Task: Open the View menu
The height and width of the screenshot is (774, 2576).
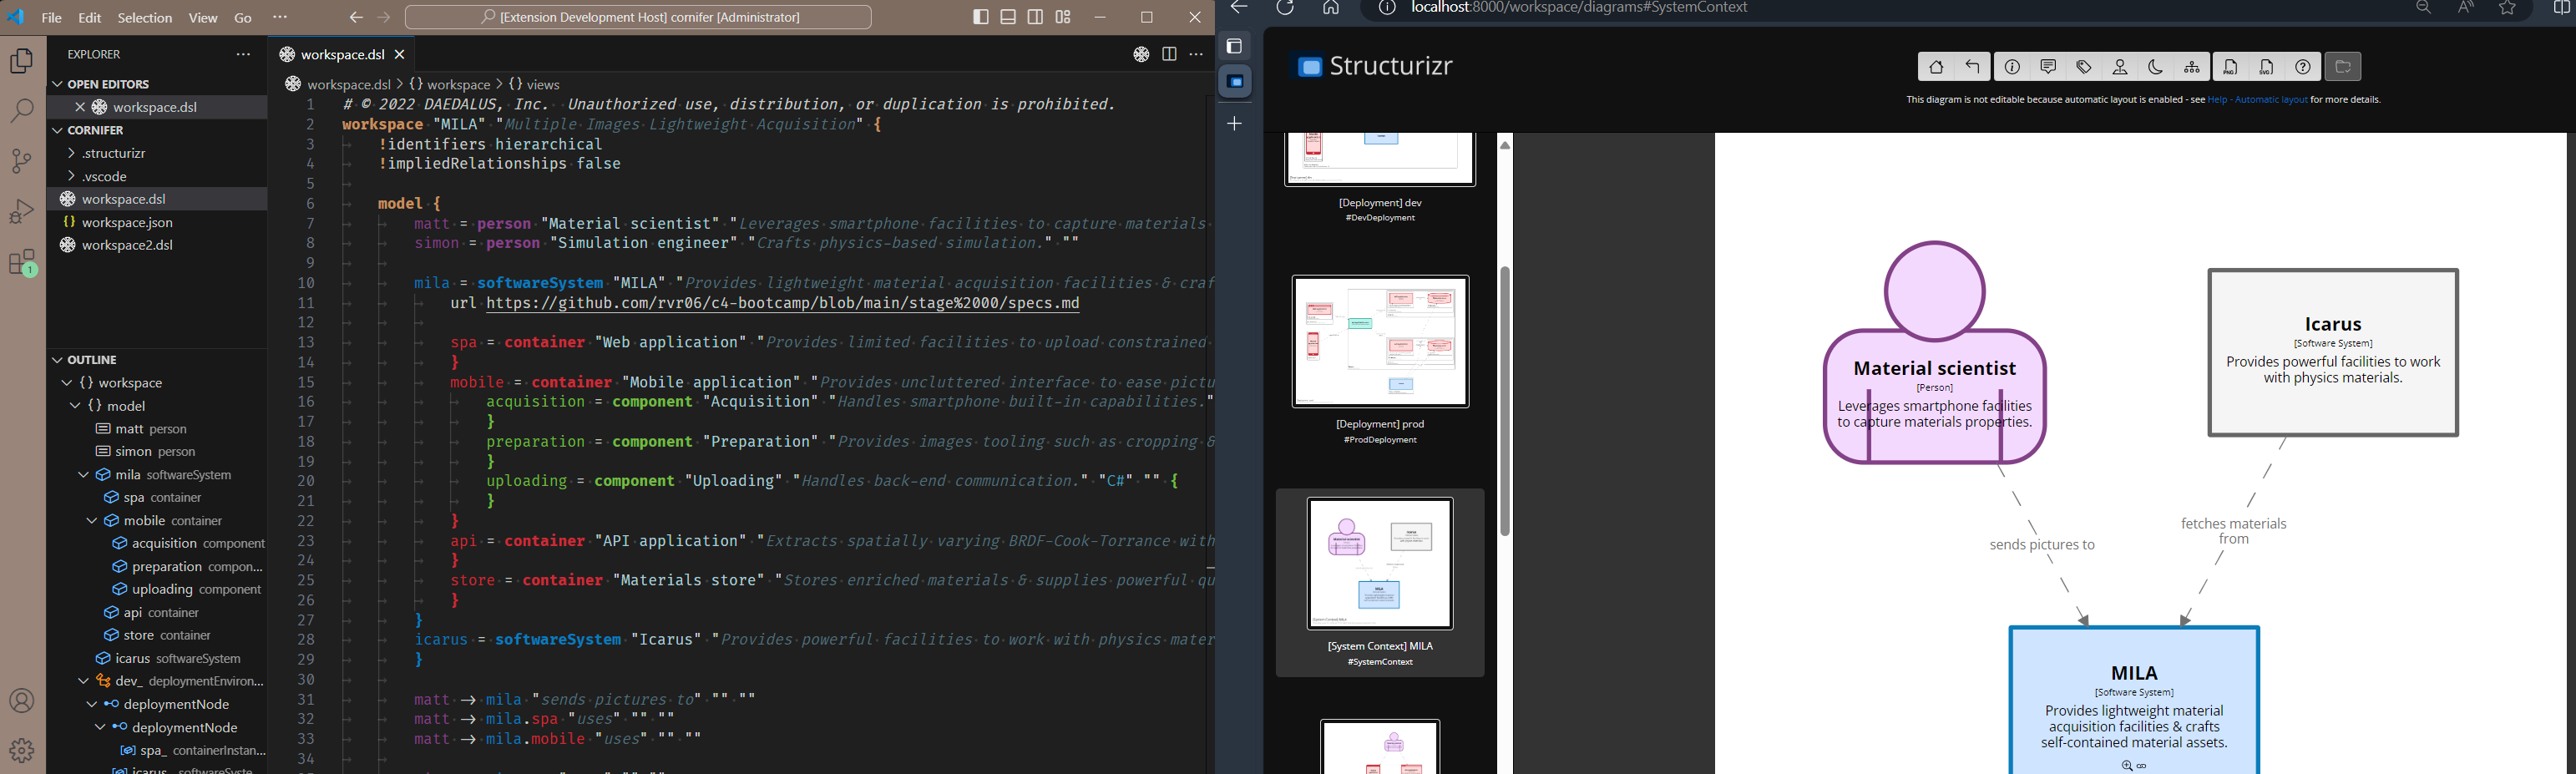Action: point(203,18)
